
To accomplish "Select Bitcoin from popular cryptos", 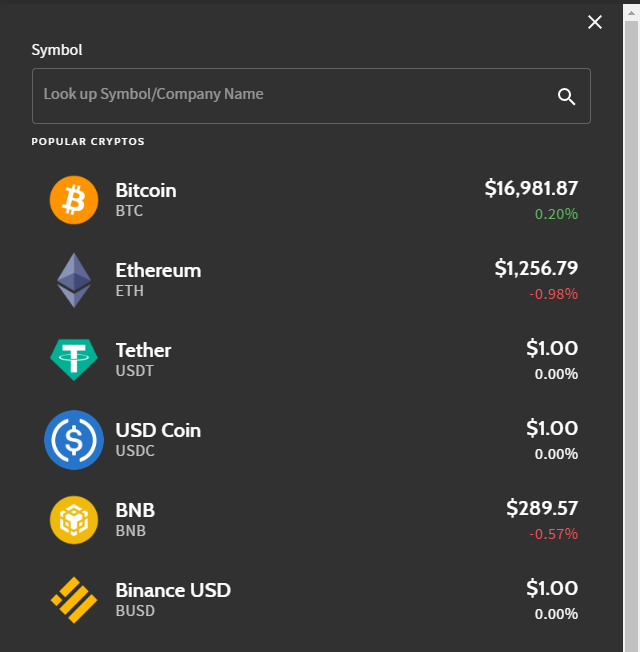I will [x=146, y=190].
